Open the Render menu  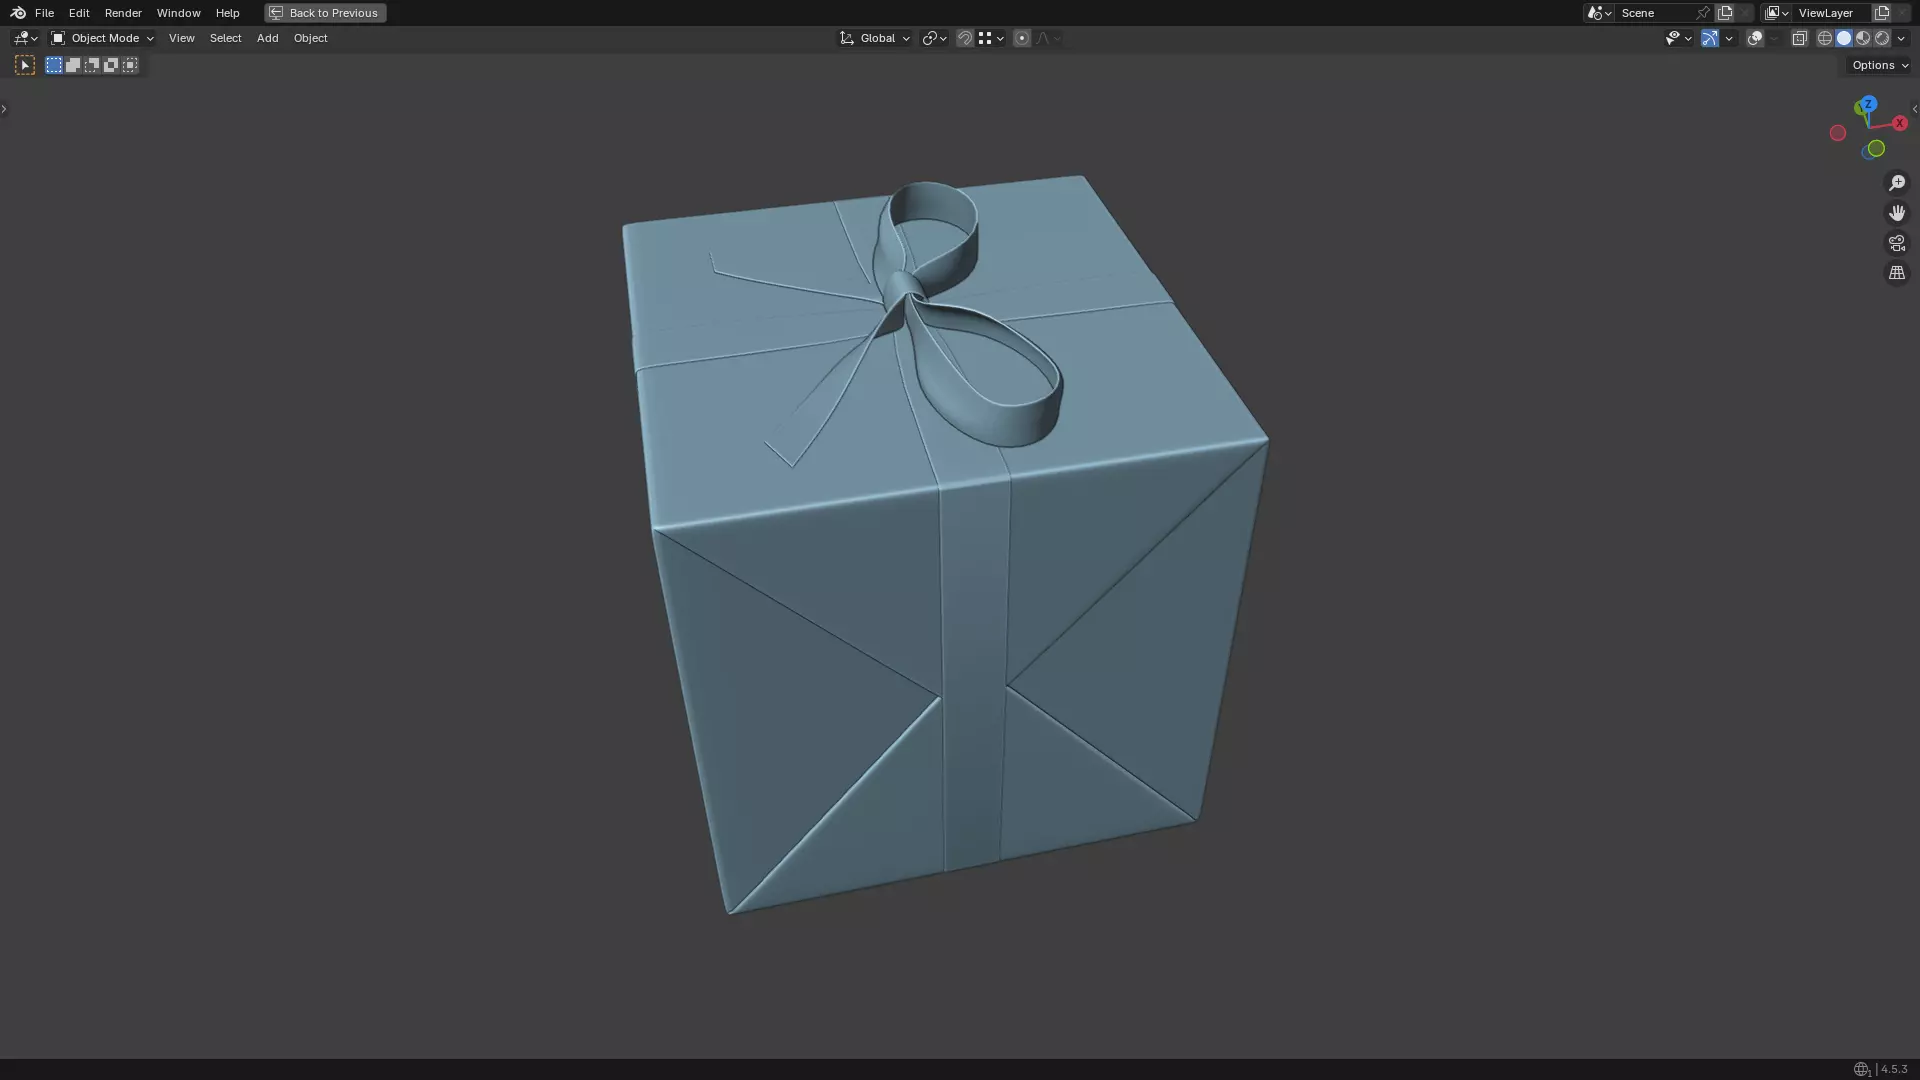[x=123, y=13]
